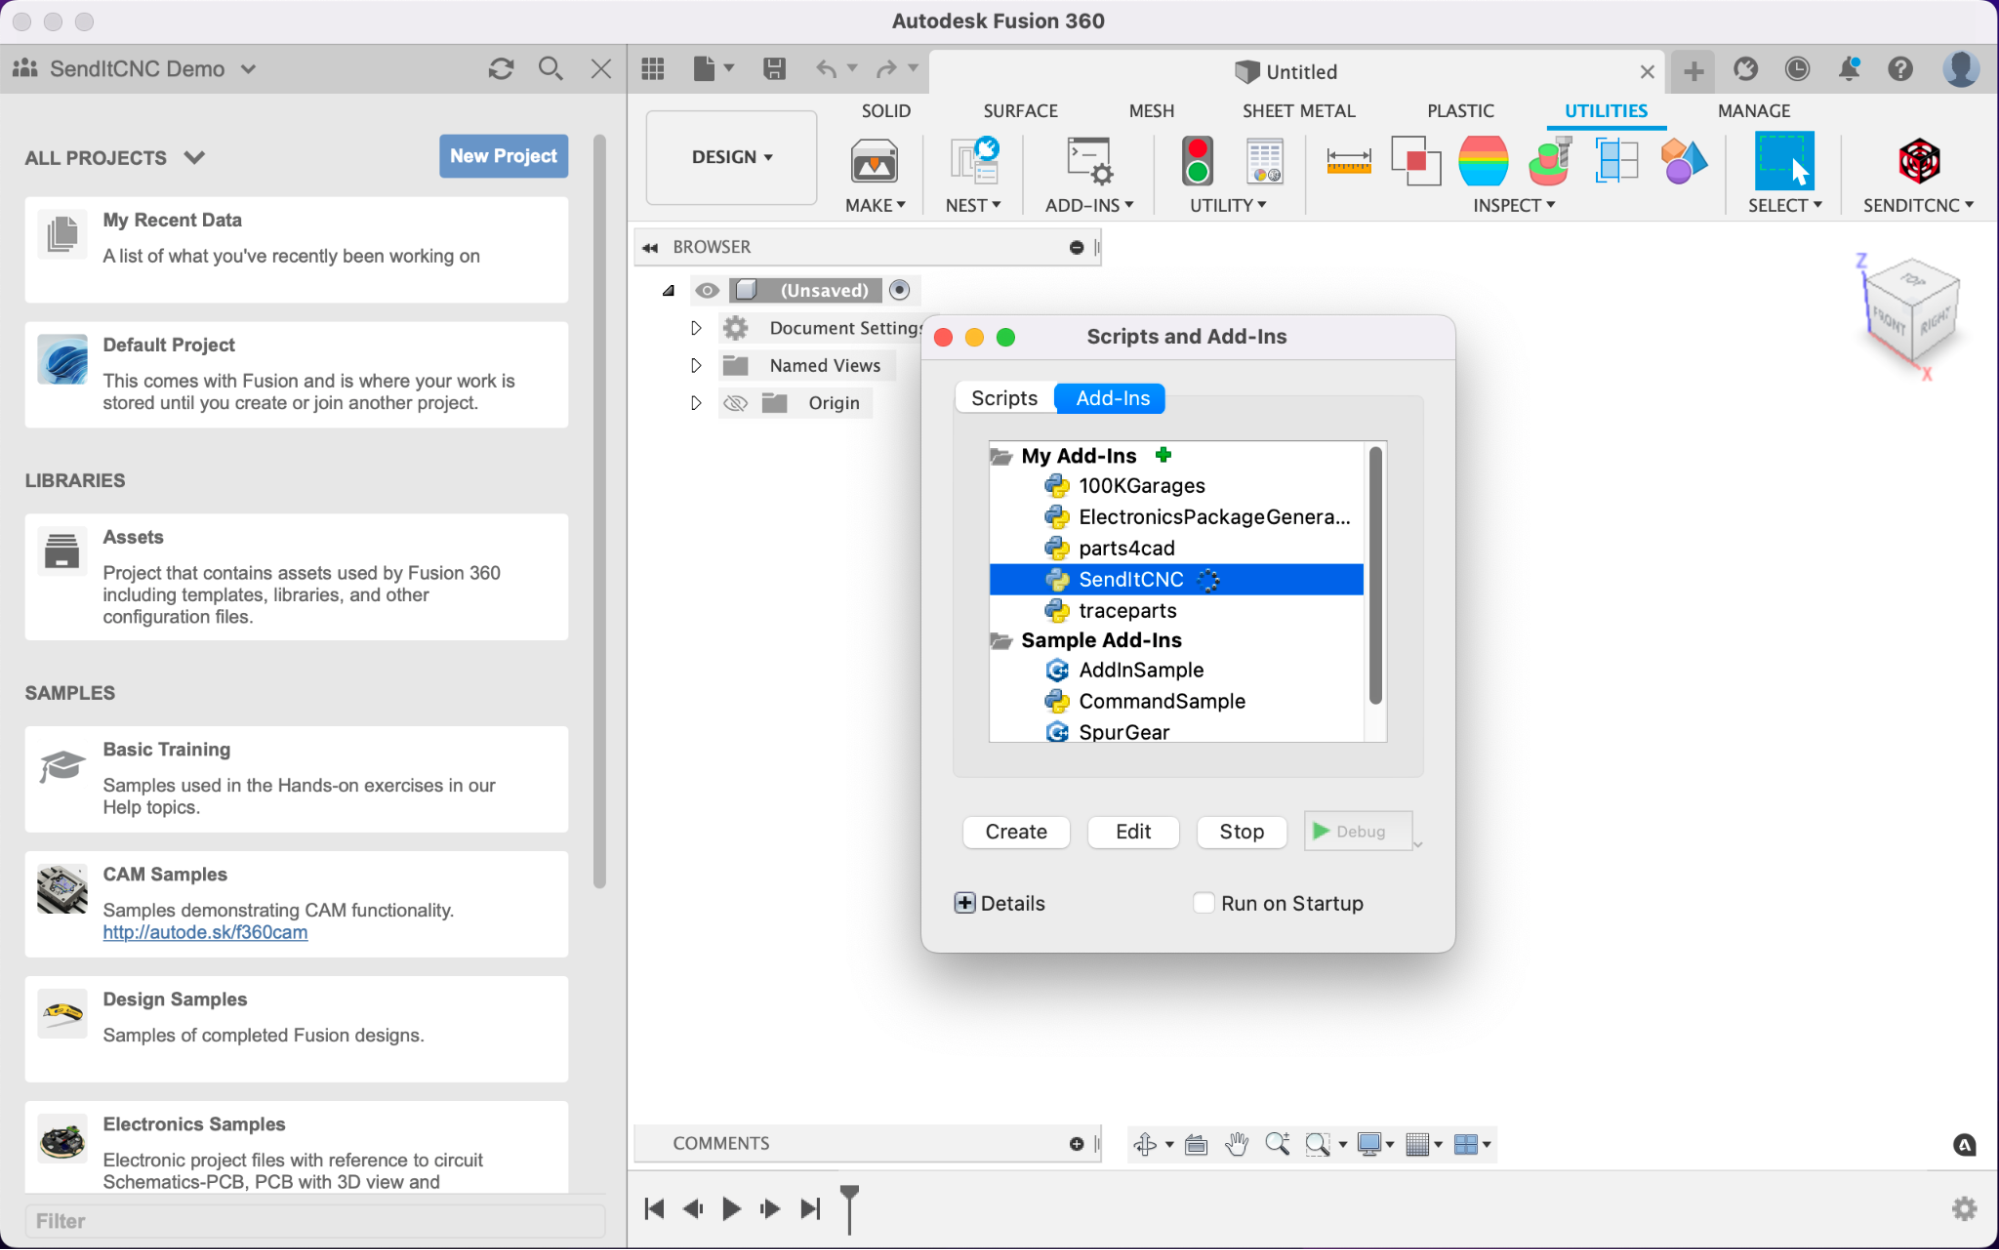1999x1250 pixels.
Task: Open the data panel grid icon
Action: point(653,69)
